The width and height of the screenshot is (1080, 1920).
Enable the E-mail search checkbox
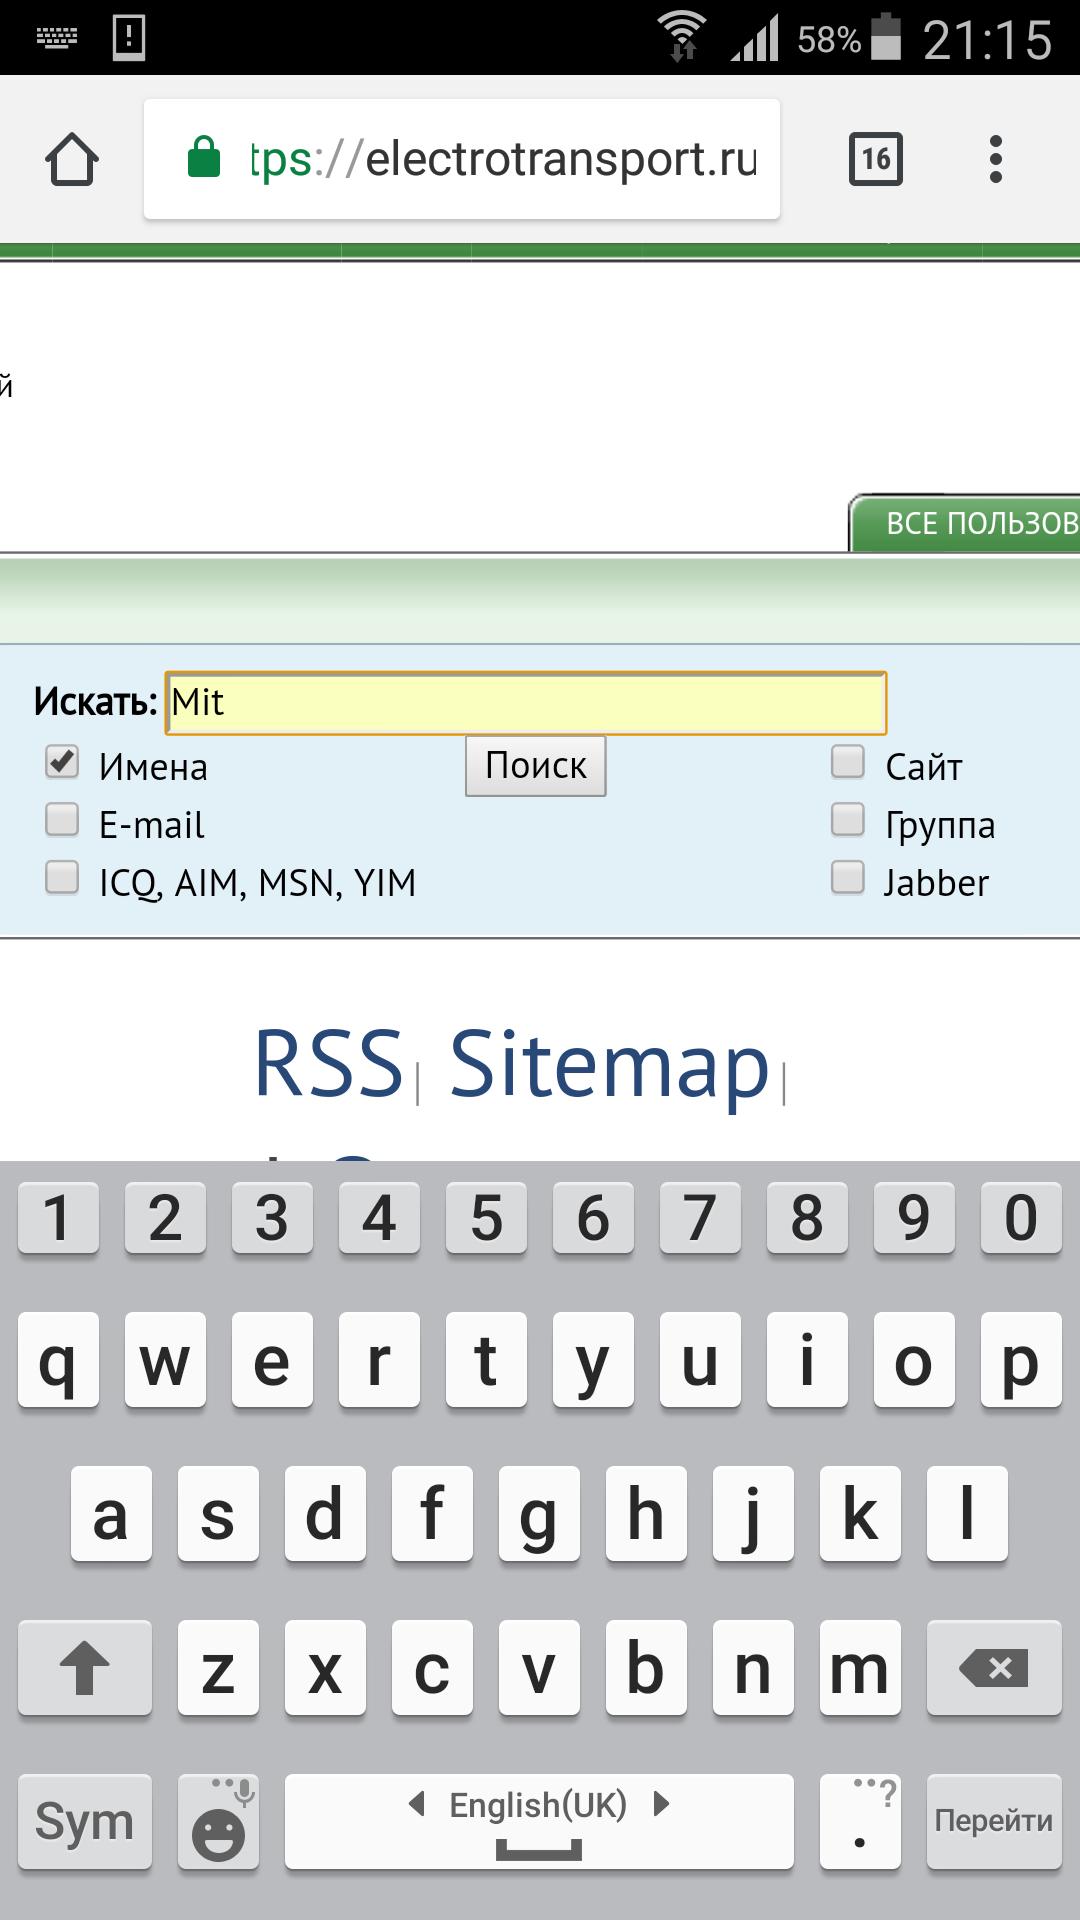coord(62,821)
